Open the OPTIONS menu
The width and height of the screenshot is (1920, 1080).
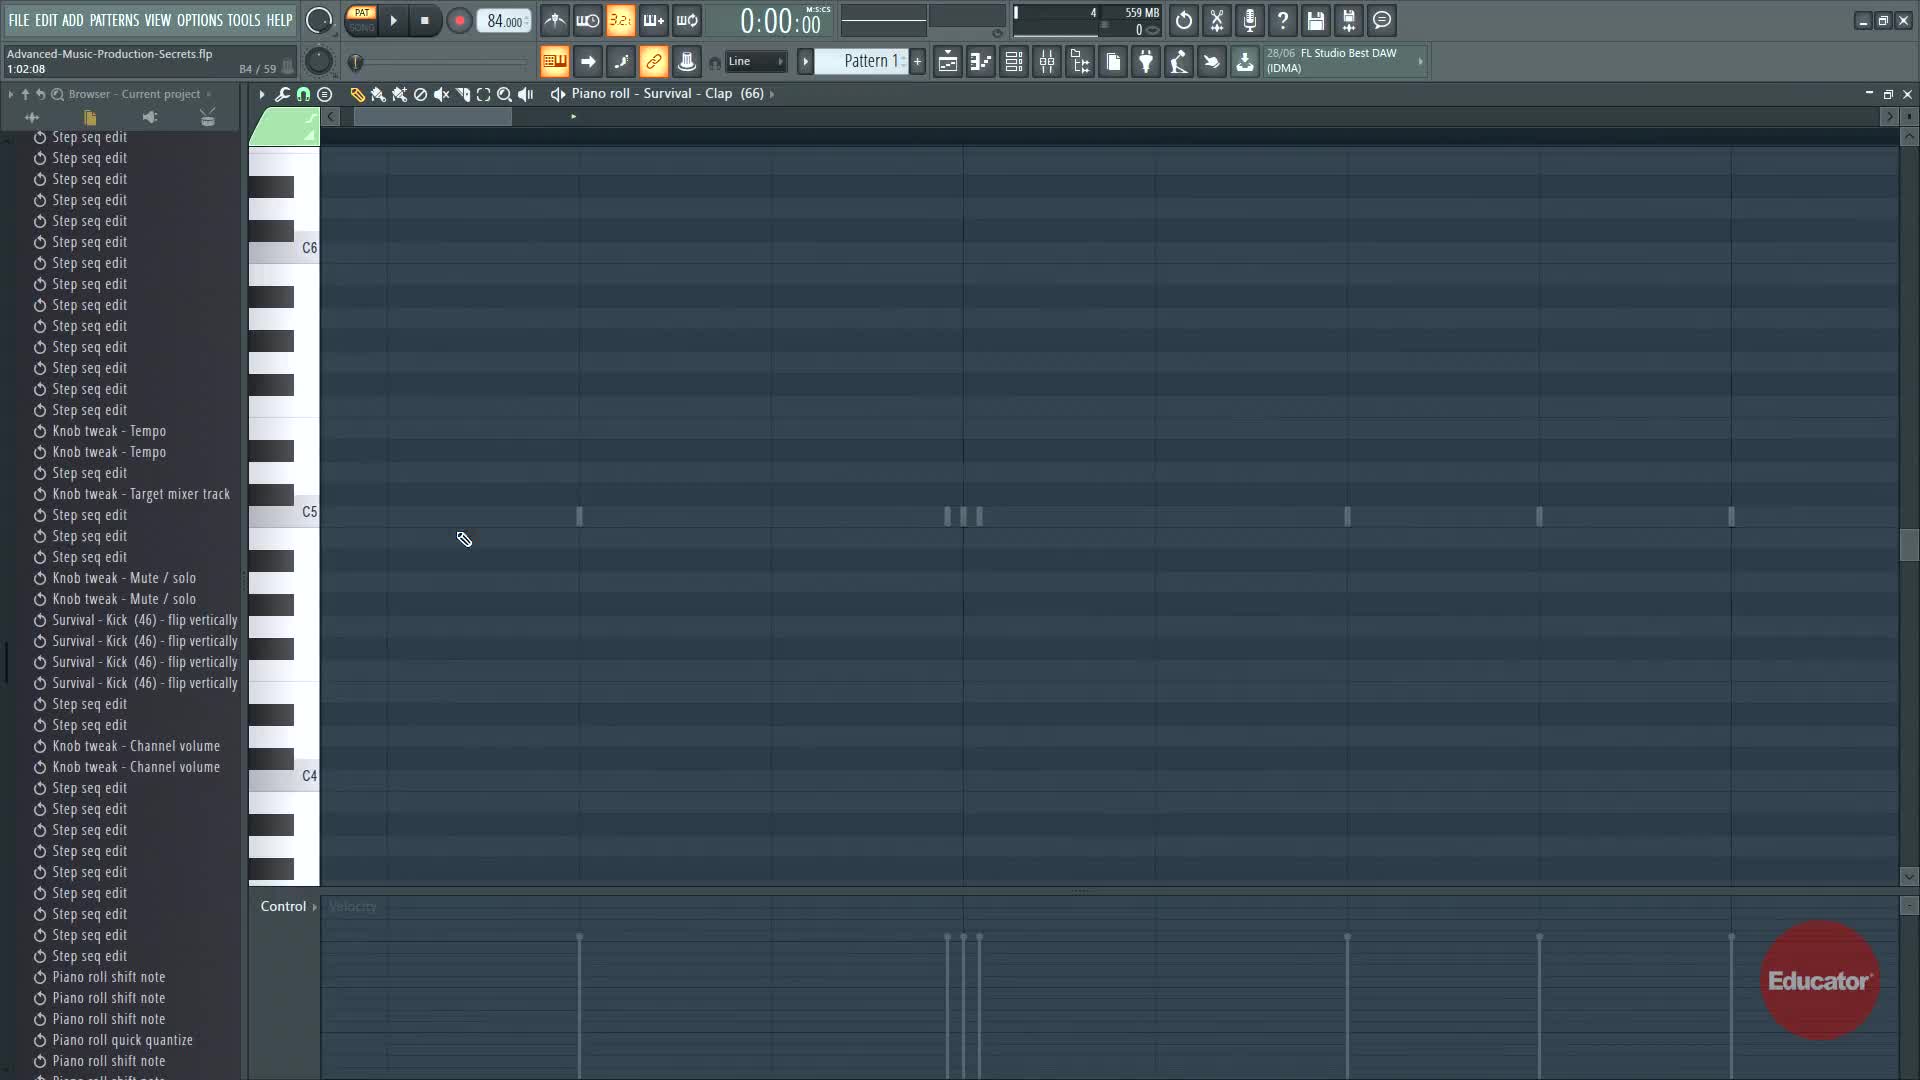tap(199, 20)
